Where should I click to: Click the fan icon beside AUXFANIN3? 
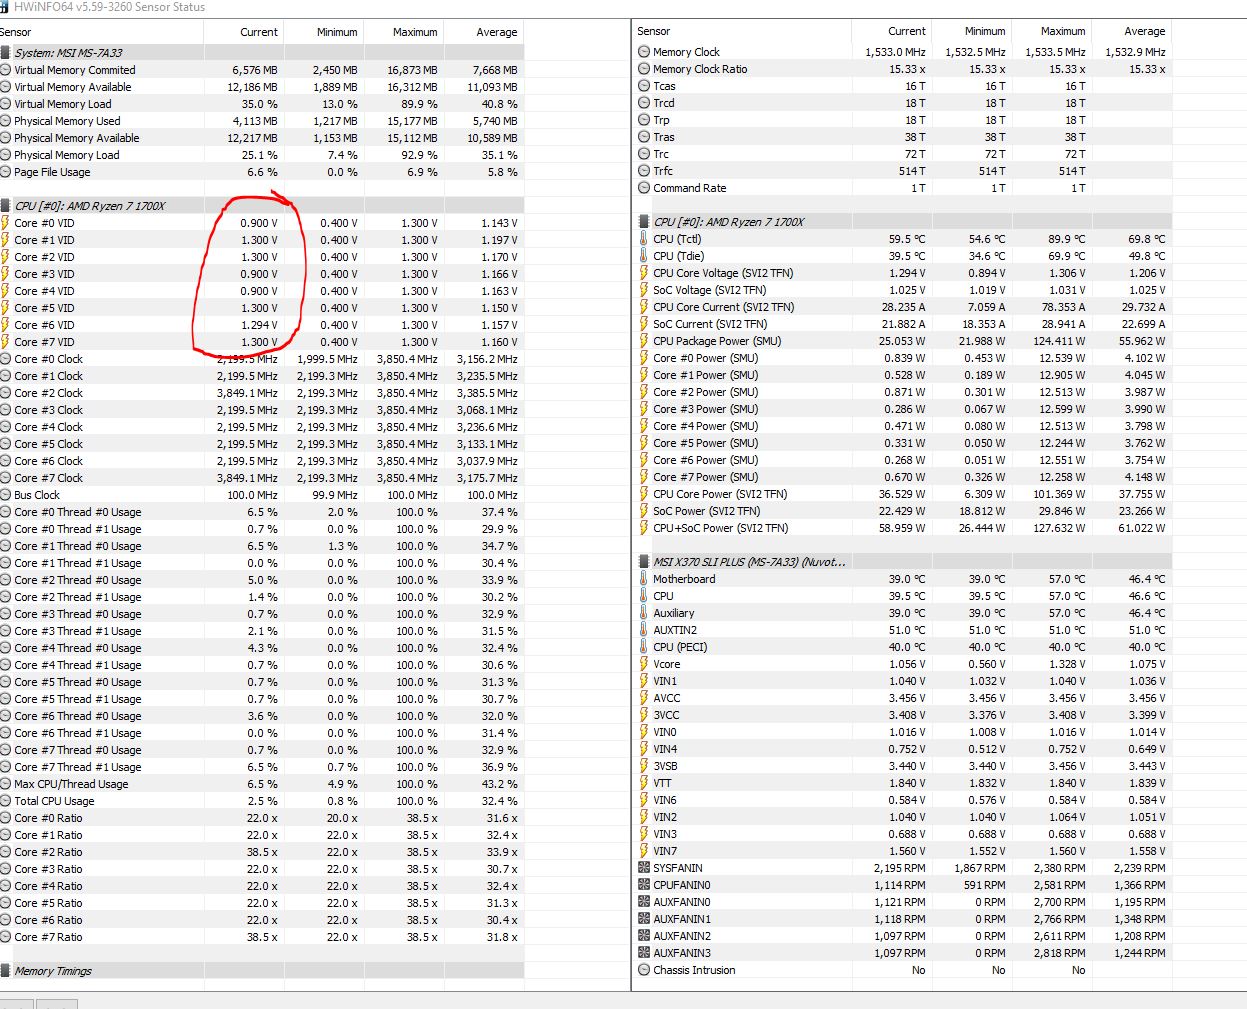(644, 953)
